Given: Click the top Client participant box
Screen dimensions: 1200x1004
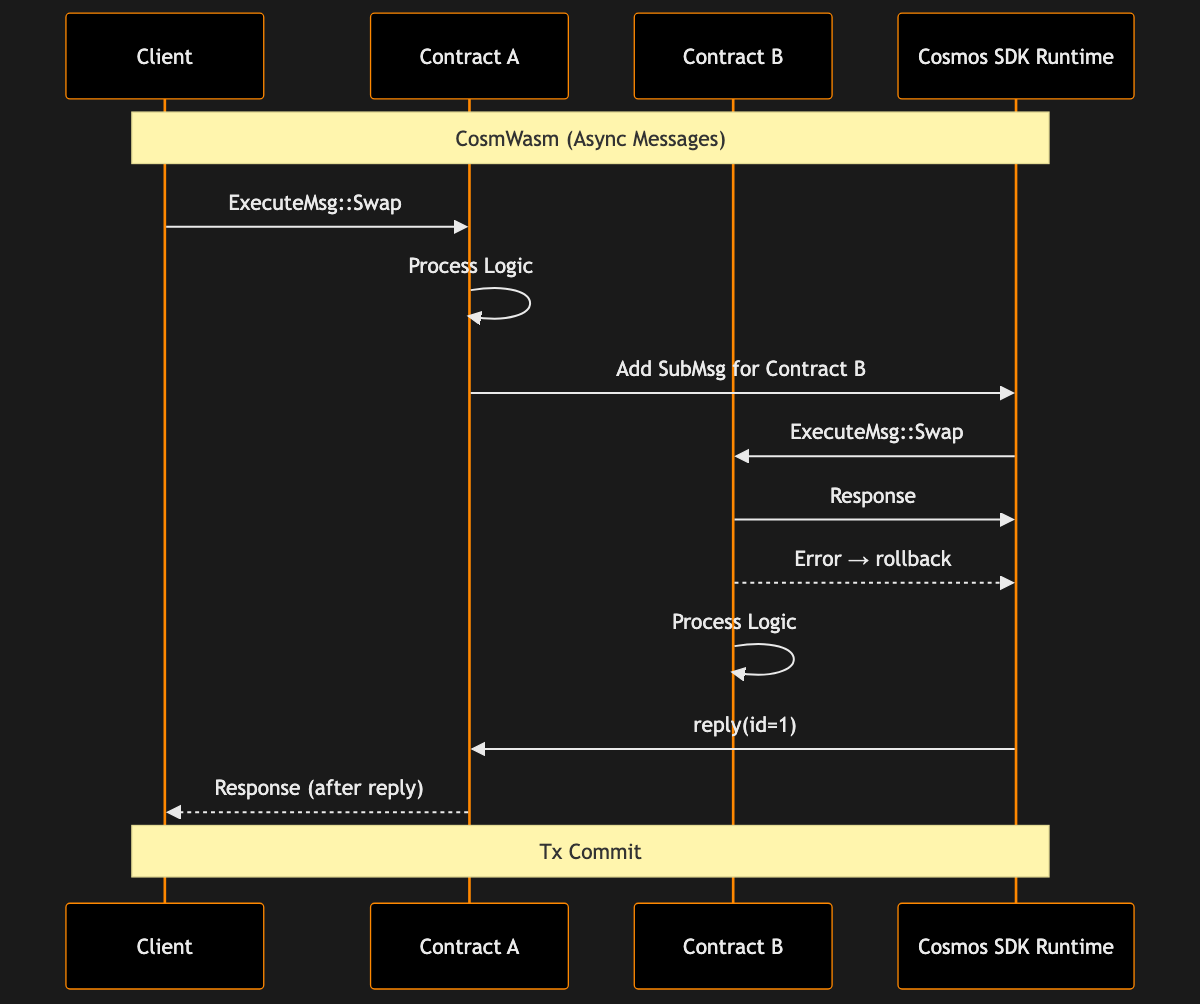Looking at the screenshot, I should [x=165, y=56].
